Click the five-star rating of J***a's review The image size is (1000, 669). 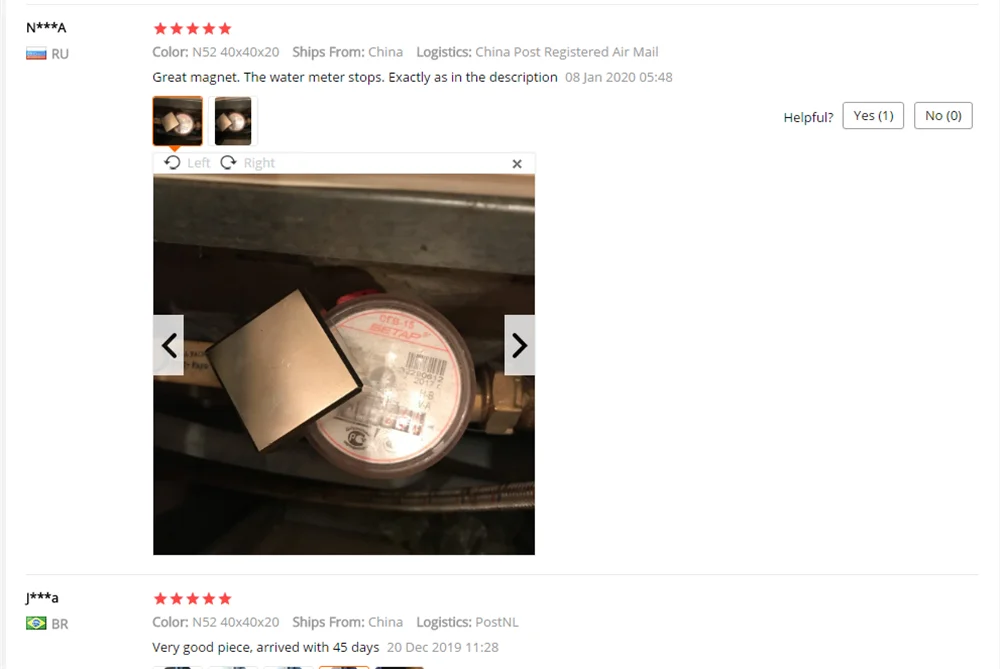(x=193, y=599)
